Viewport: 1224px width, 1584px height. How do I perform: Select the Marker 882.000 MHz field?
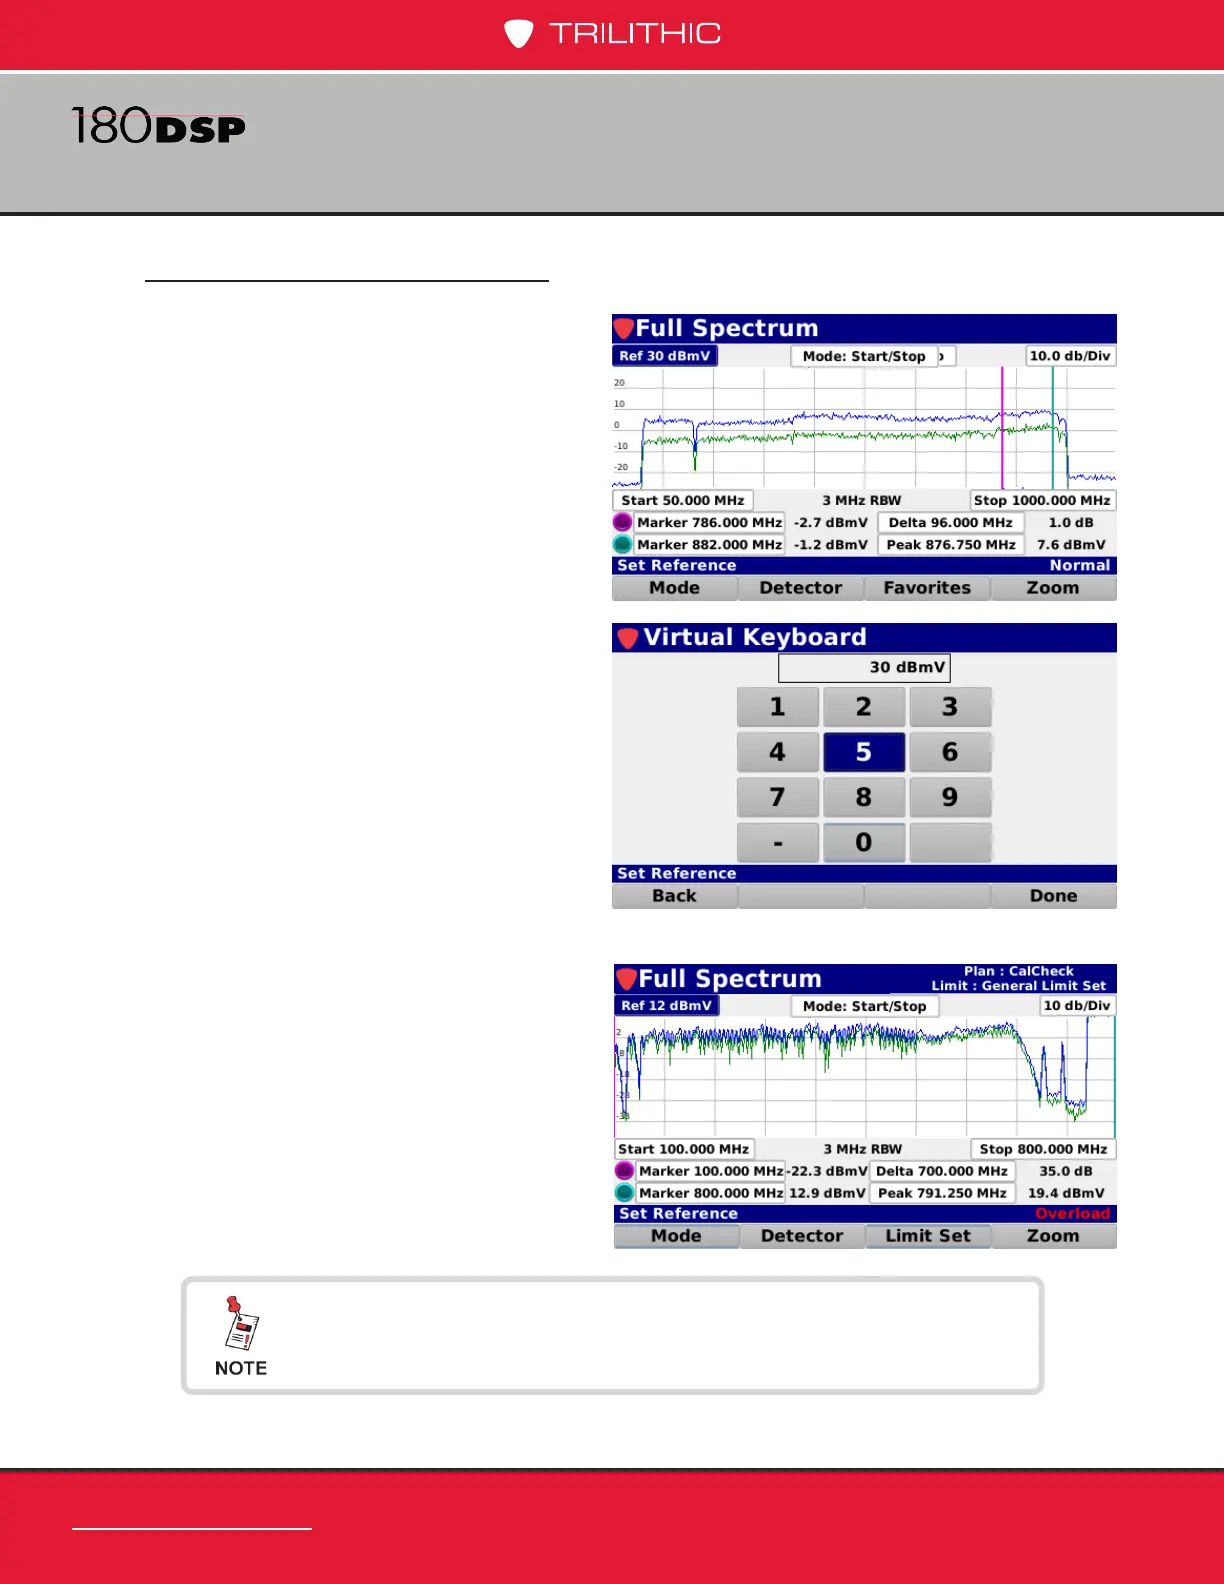[709, 545]
